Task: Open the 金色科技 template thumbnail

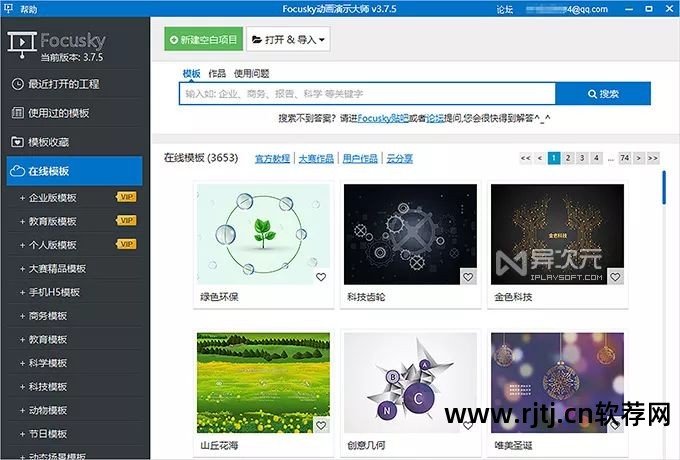Action: click(557, 235)
